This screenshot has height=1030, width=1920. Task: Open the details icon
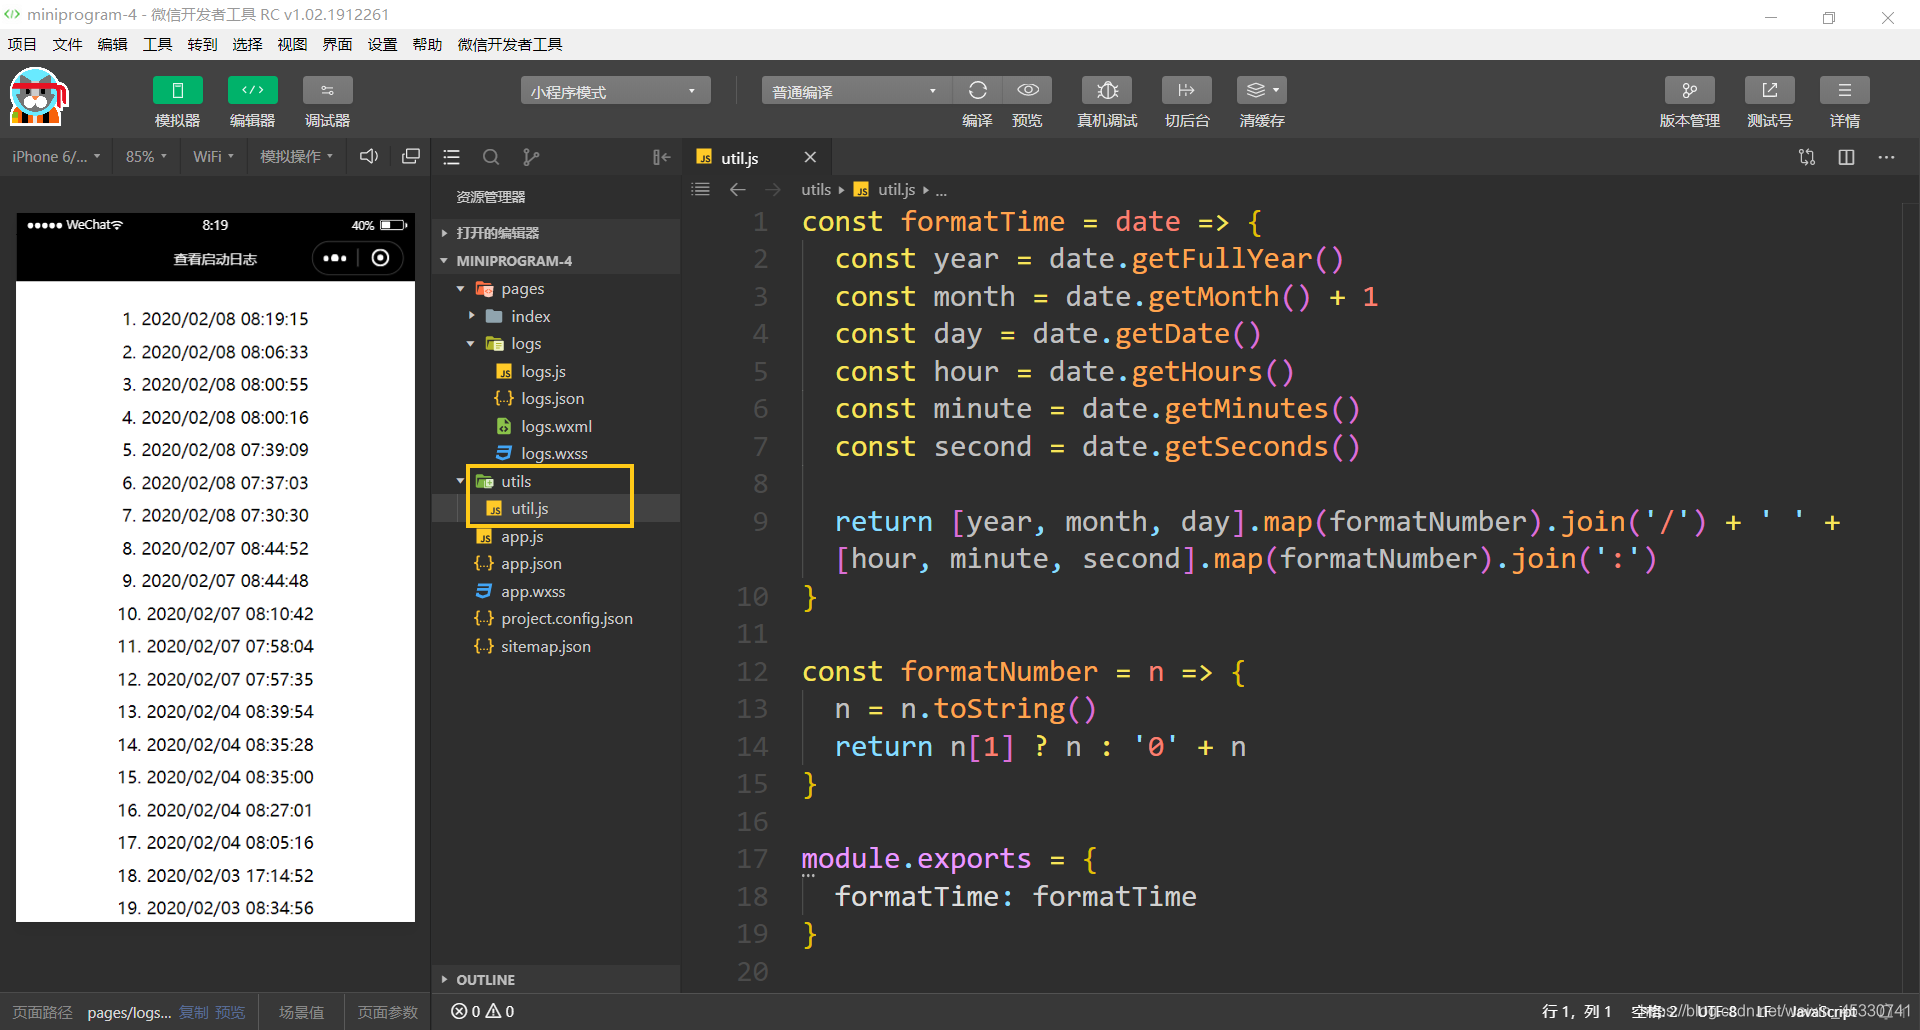1844,90
